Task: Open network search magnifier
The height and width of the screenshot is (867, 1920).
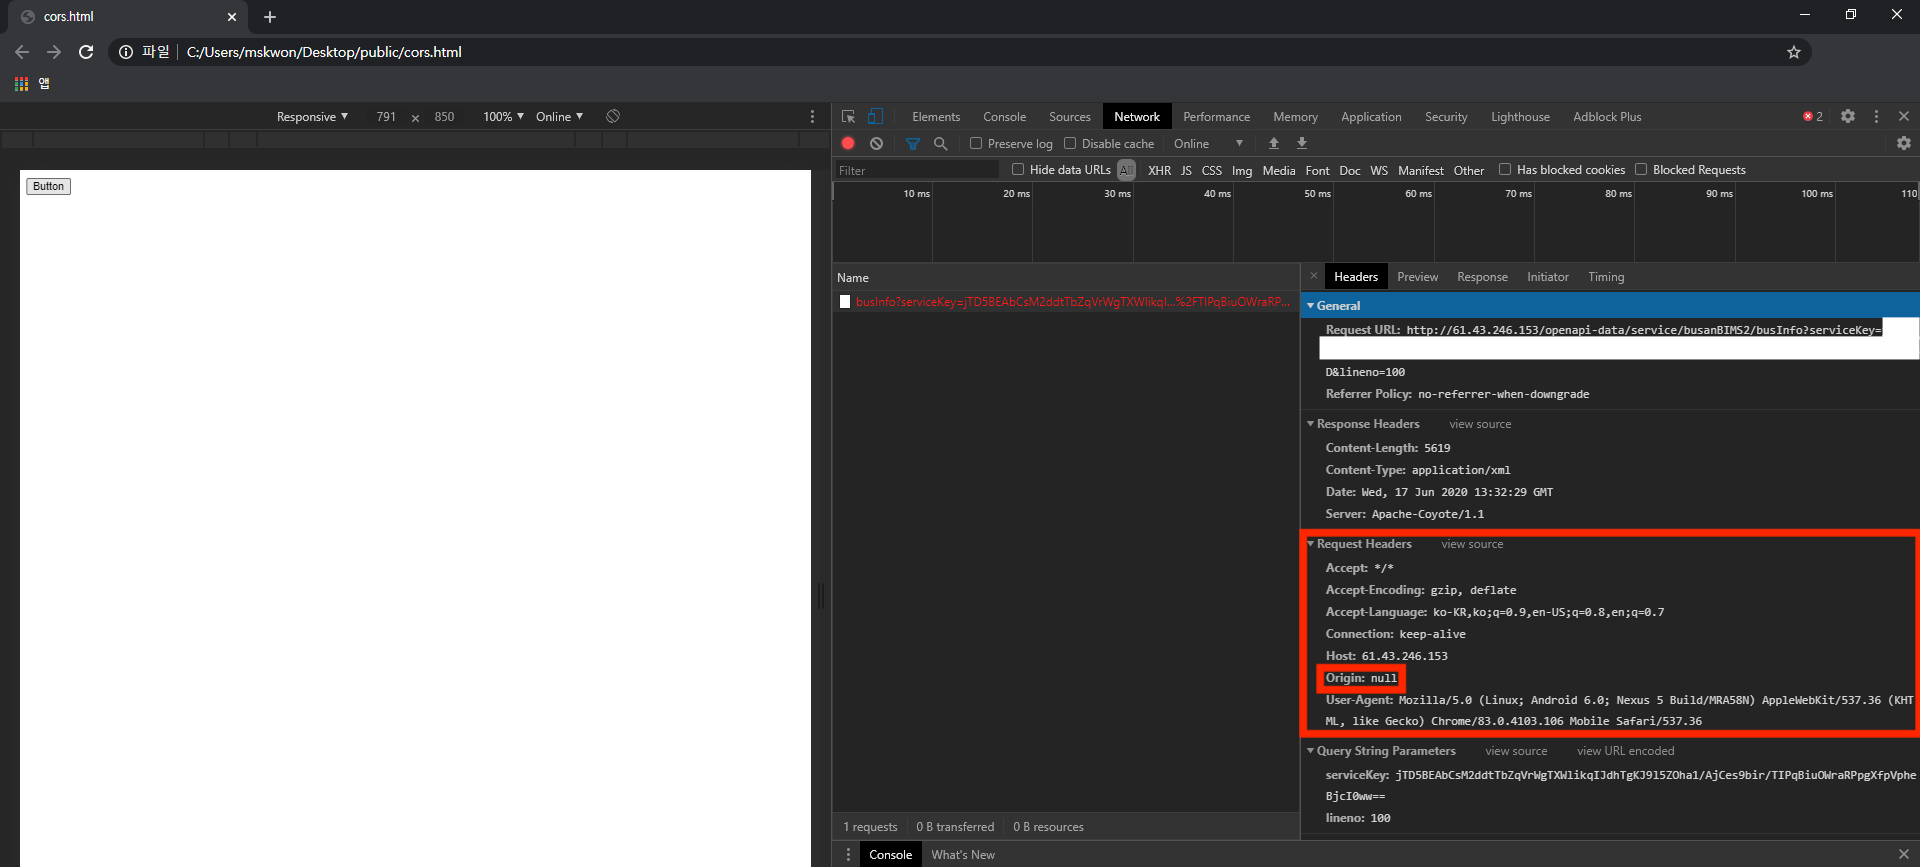Action: point(940,143)
